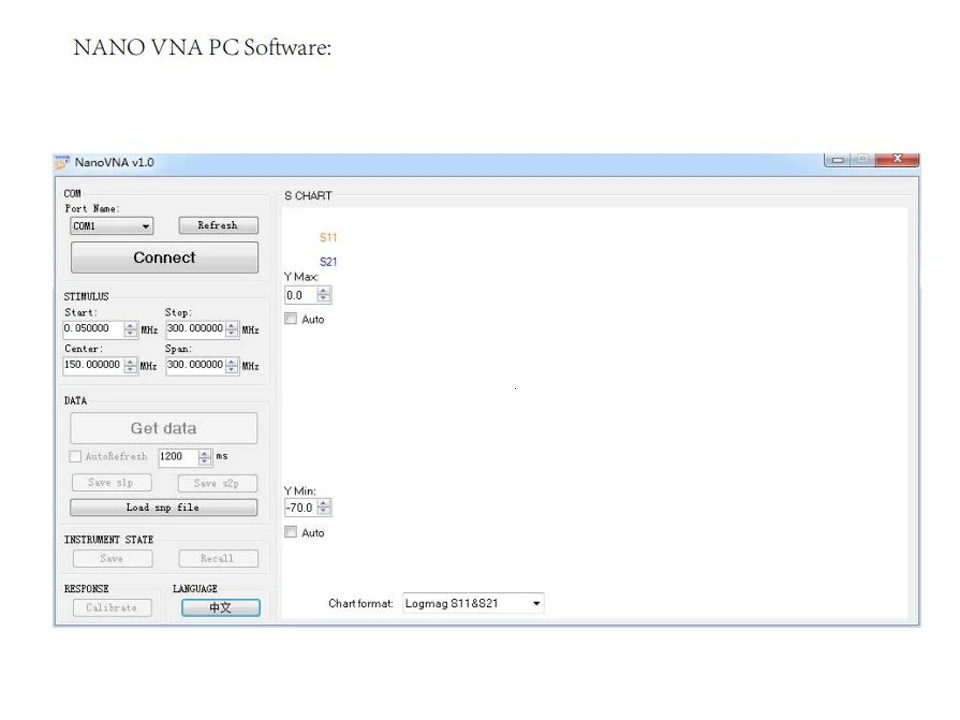
Task: Click the Save s1p button
Action: 111,482
